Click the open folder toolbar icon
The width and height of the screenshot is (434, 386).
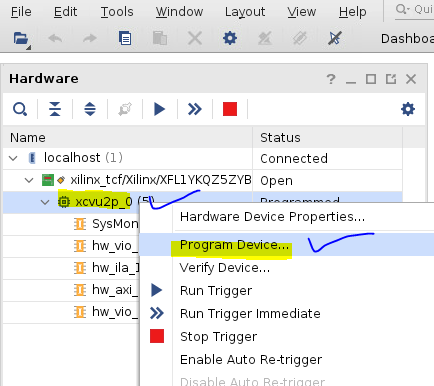pos(21,39)
